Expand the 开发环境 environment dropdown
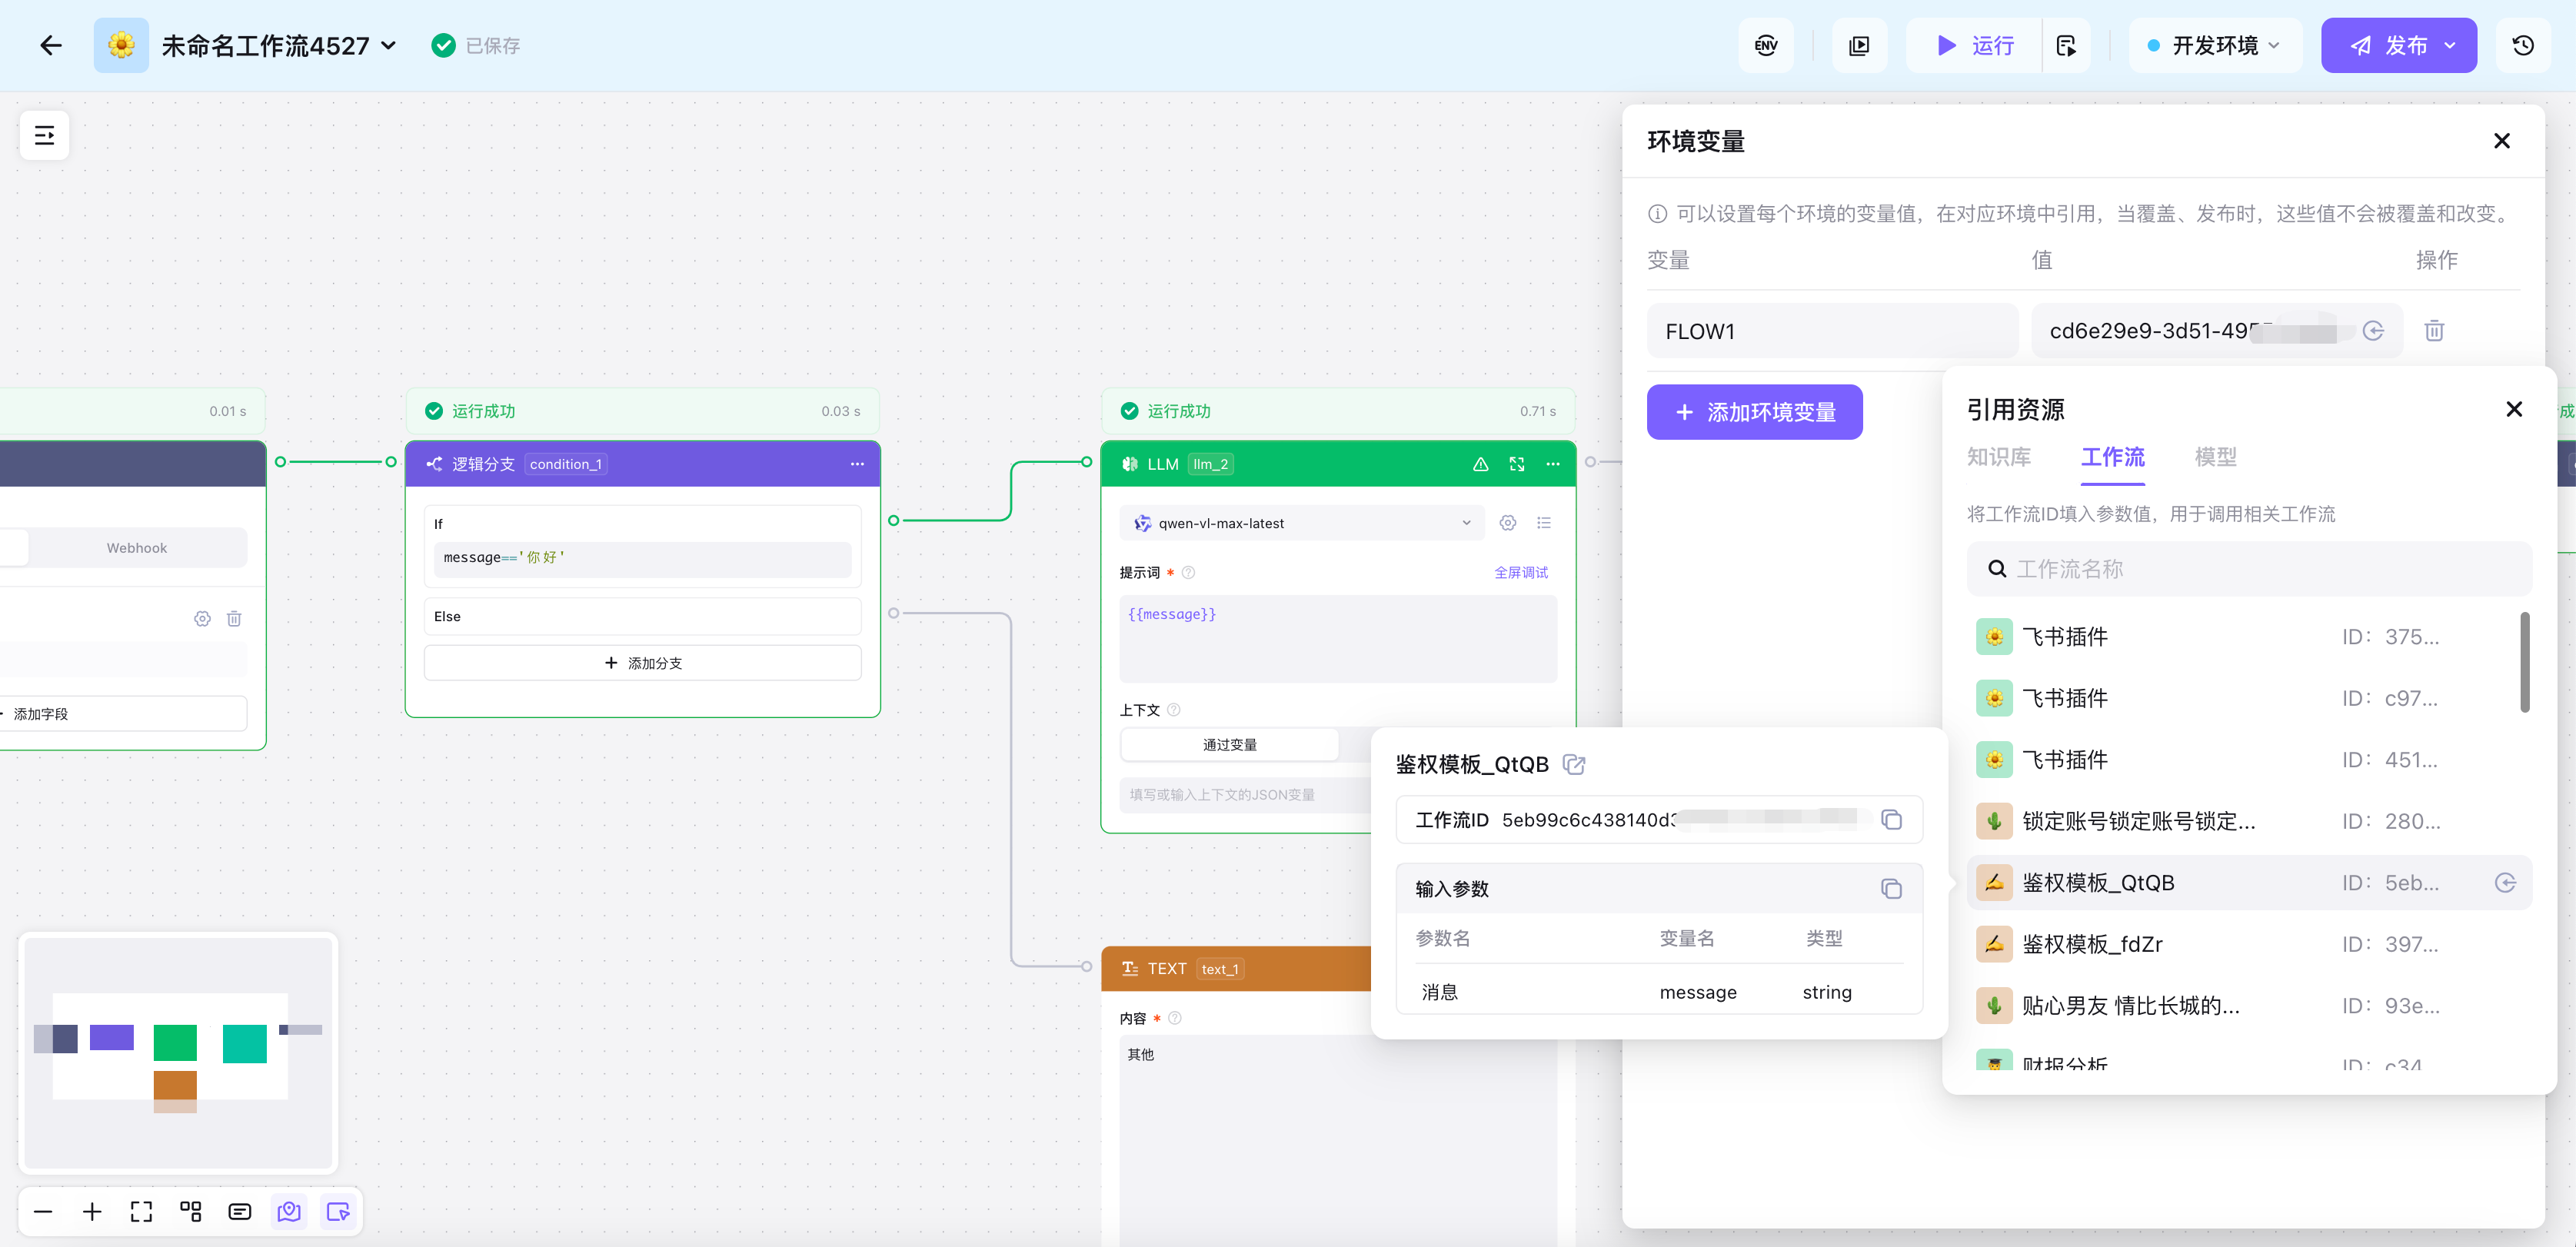Screen dimensions: 2576x1247 [x=2215, y=45]
